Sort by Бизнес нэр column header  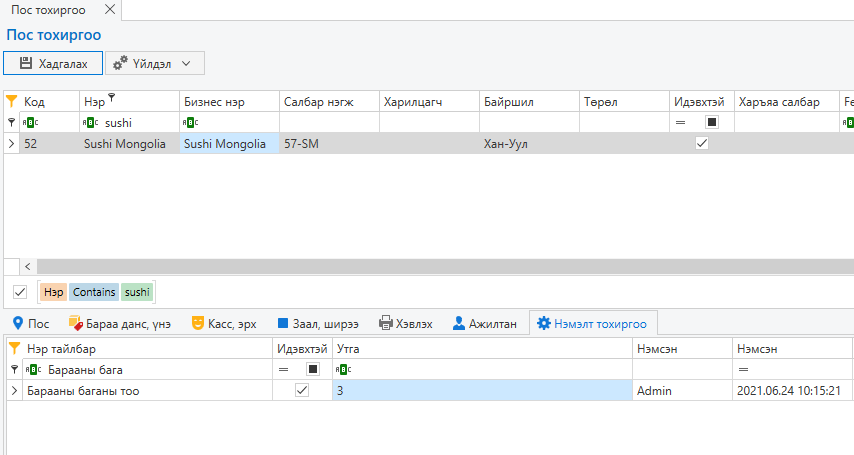(229, 101)
